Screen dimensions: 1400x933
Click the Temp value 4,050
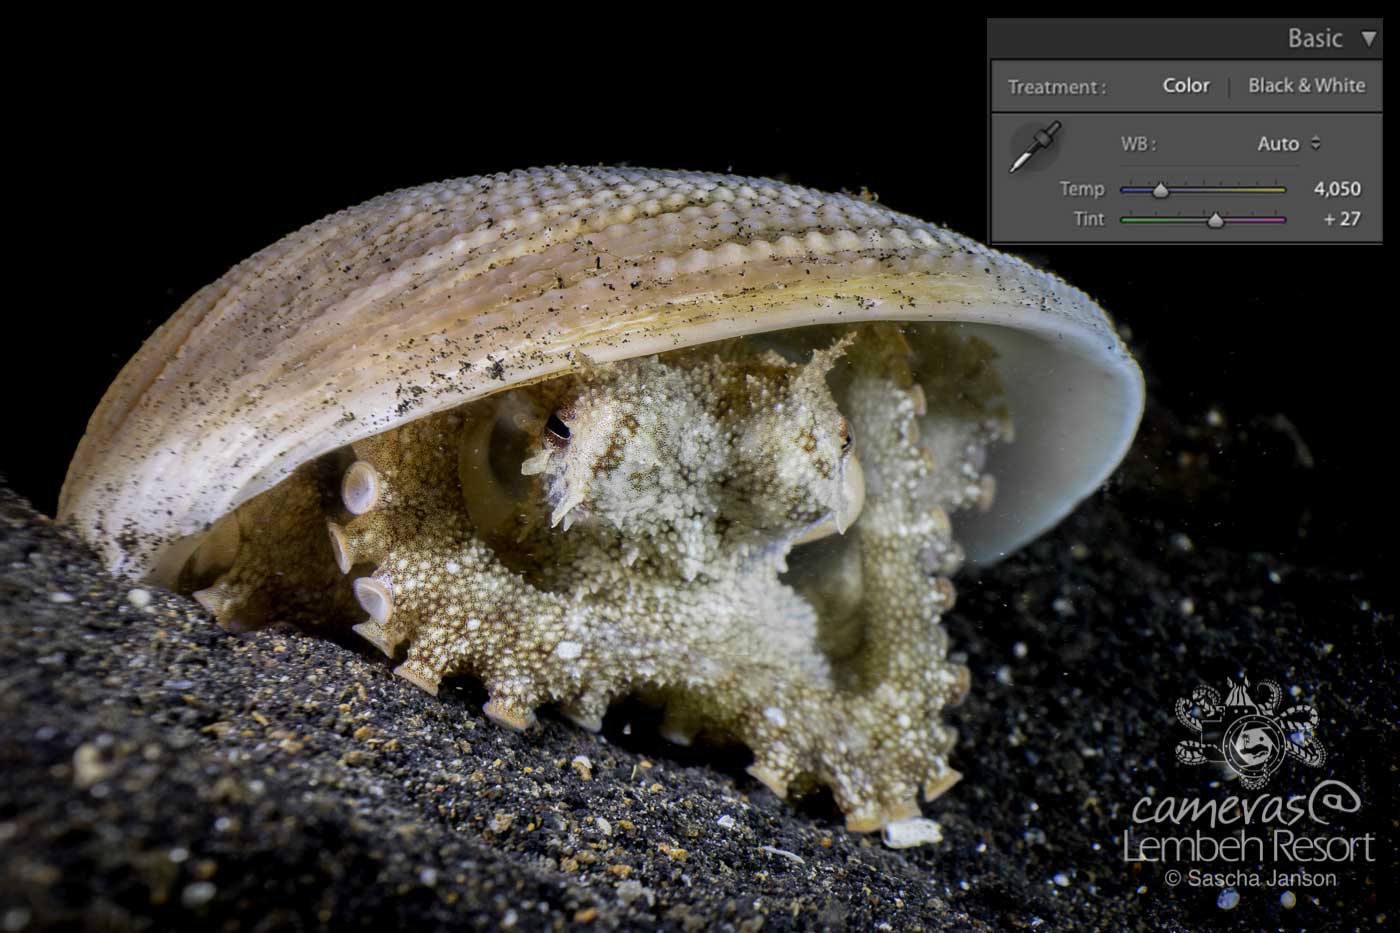coord(1337,189)
